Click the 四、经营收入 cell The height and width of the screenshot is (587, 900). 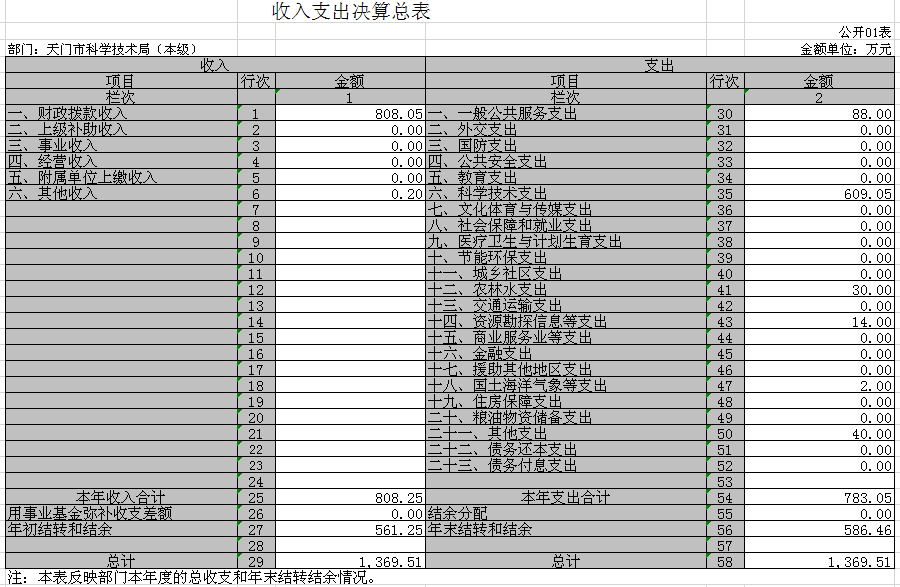tap(122, 161)
